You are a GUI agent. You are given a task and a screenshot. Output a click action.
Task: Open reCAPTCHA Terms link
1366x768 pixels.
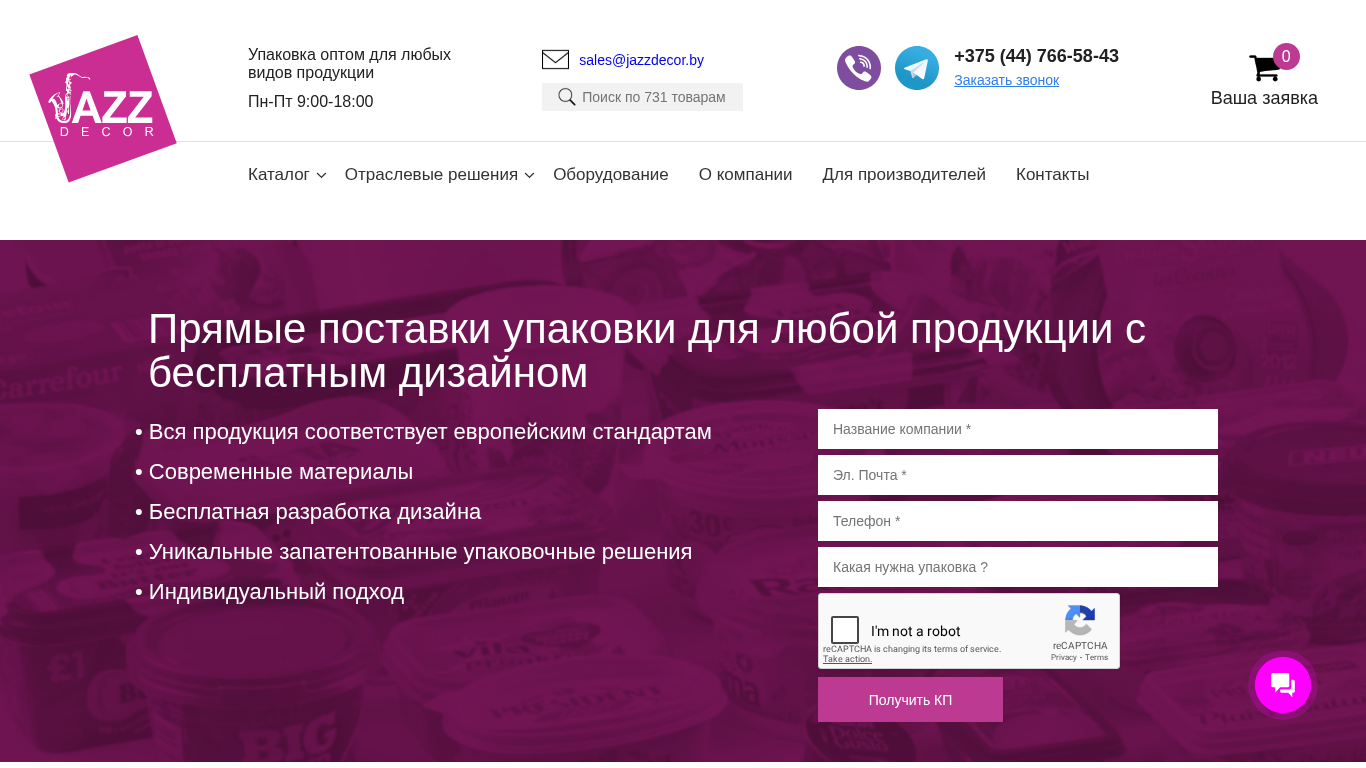1097,657
